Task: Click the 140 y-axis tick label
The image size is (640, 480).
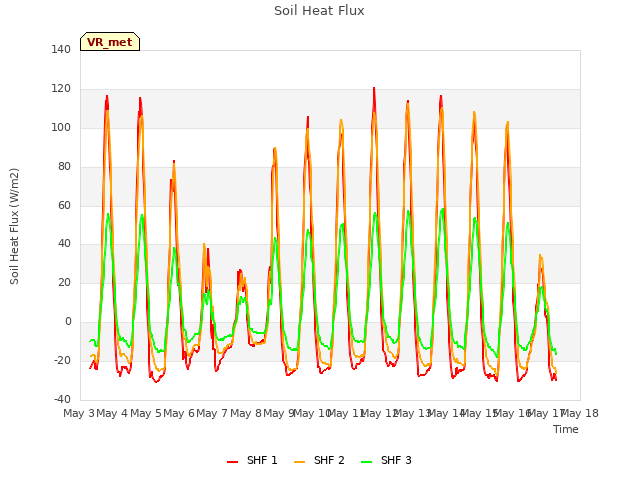Action: (x=61, y=49)
